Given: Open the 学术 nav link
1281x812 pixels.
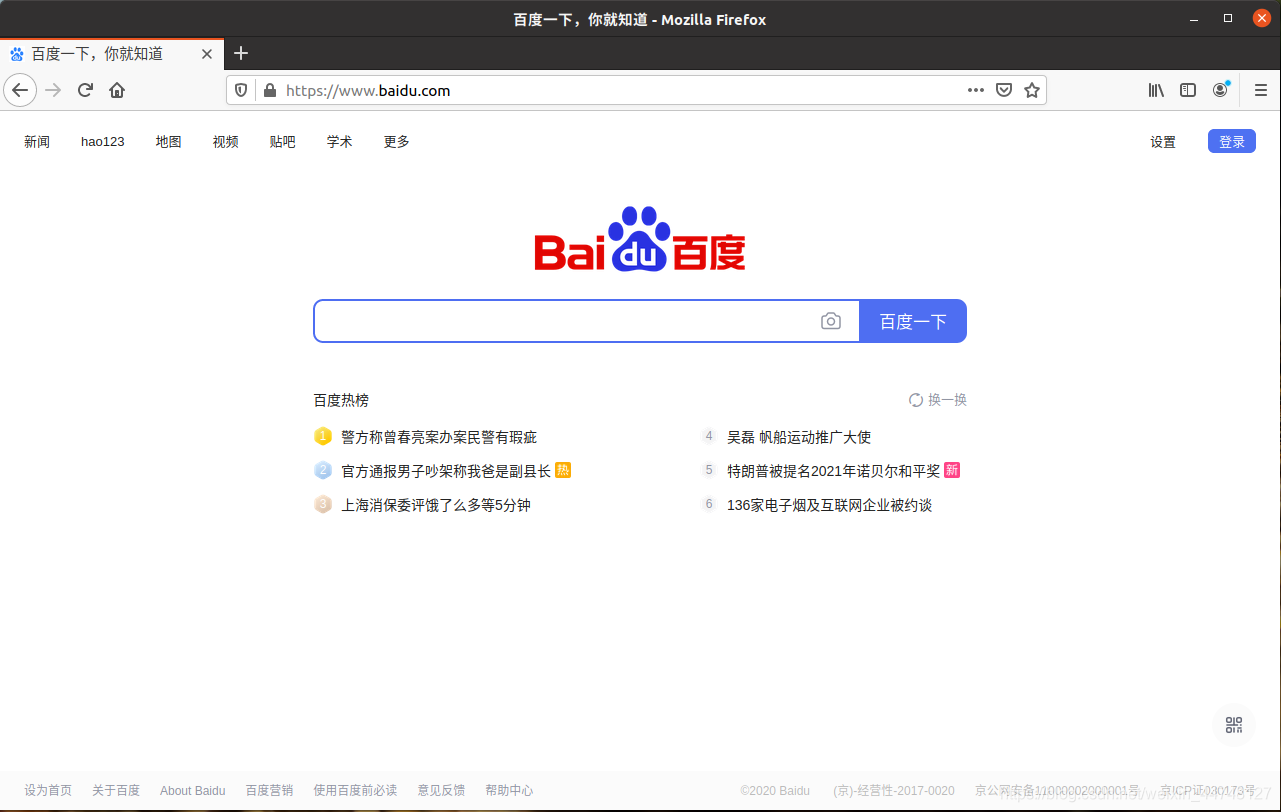Looking at the screenshot, I should click(340, 142).
